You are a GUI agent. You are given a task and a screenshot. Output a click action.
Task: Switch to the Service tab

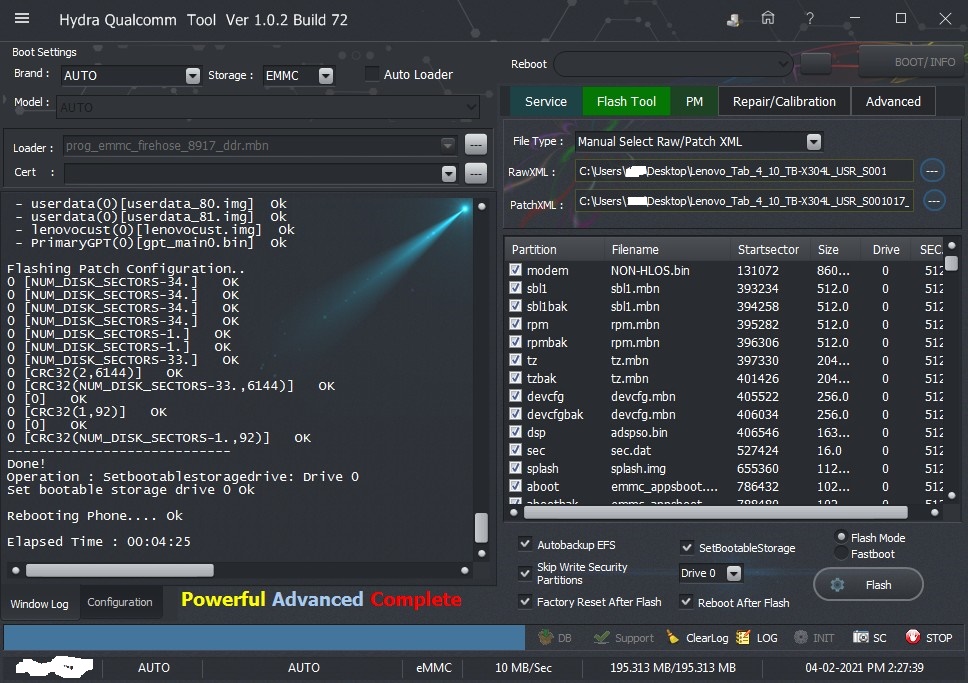pyautogui.click(x=546, y=101)
